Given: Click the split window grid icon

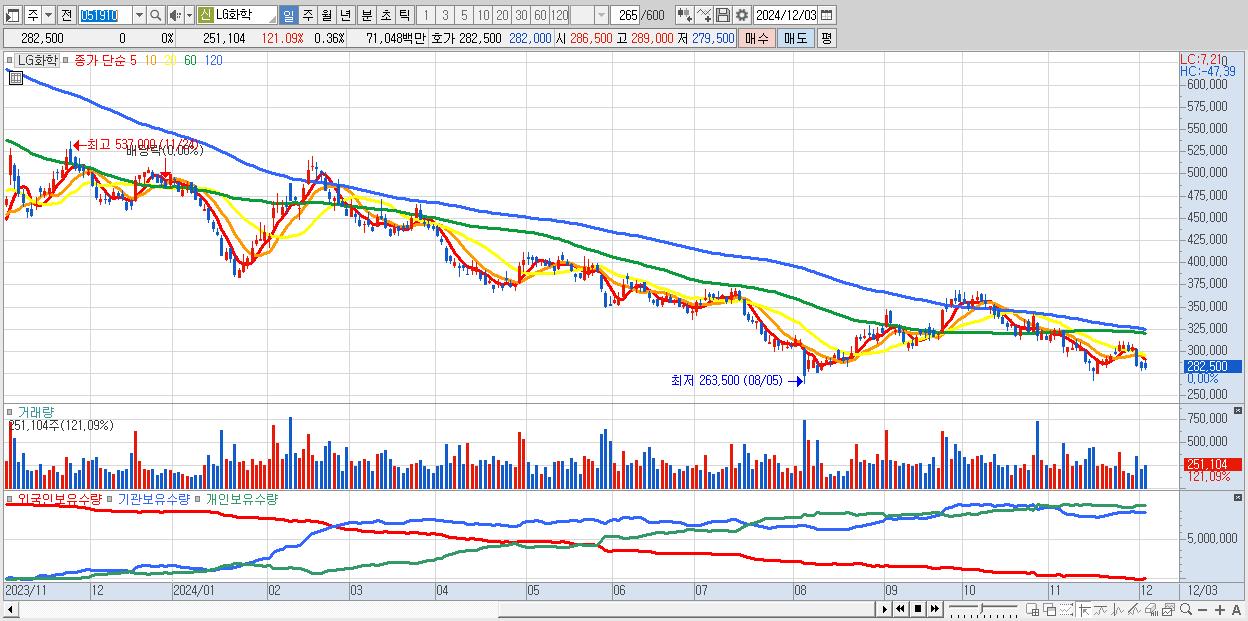Looking at the screenshot, I should point(1033,609).
